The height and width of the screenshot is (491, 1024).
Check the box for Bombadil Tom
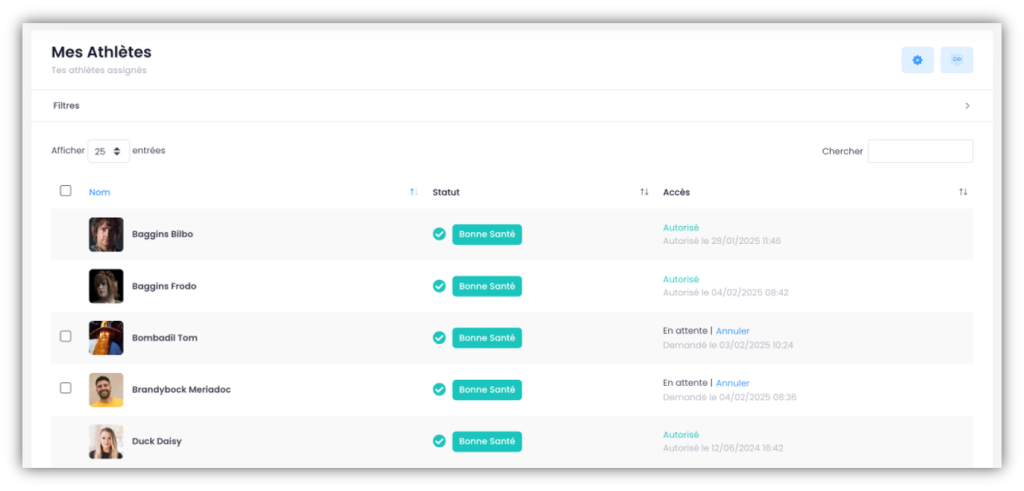pos(66,337)
